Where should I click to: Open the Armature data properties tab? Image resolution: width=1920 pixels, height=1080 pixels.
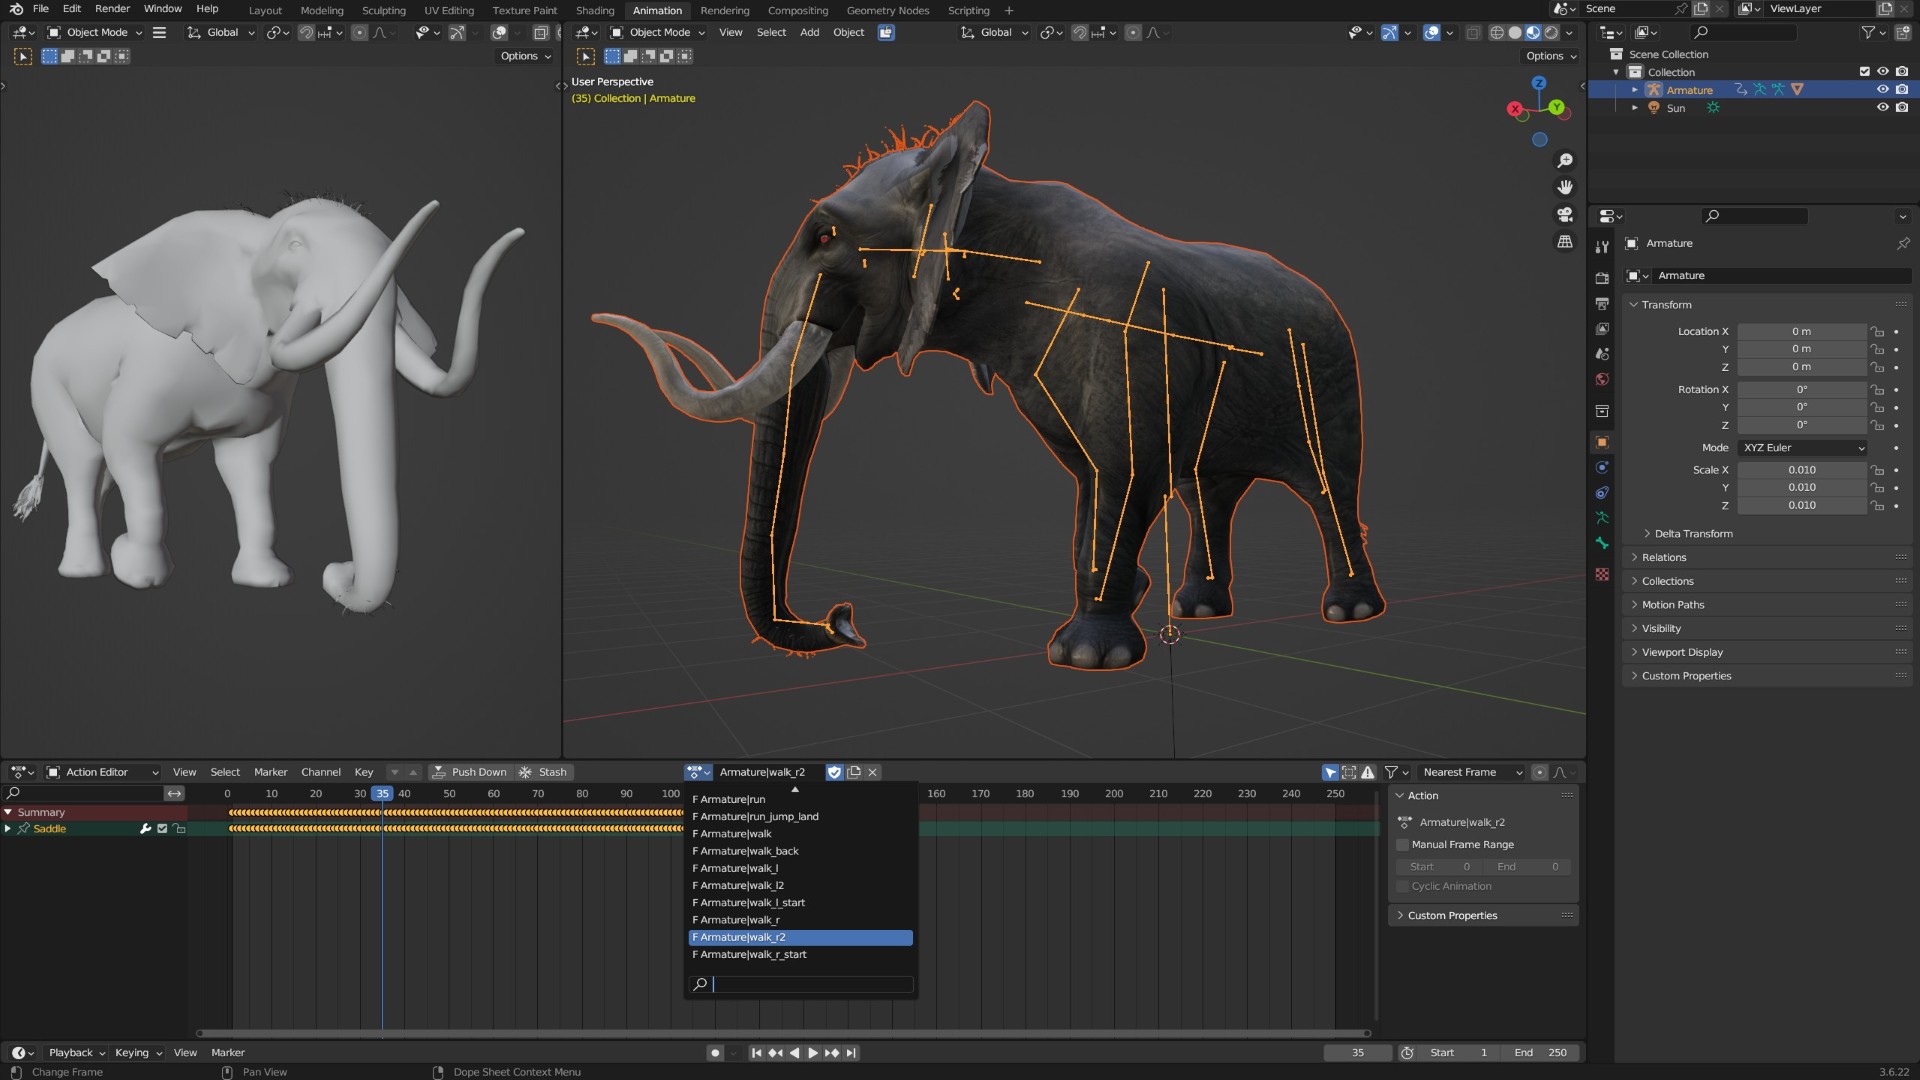pyautogui.click(x=1602, y=518)
